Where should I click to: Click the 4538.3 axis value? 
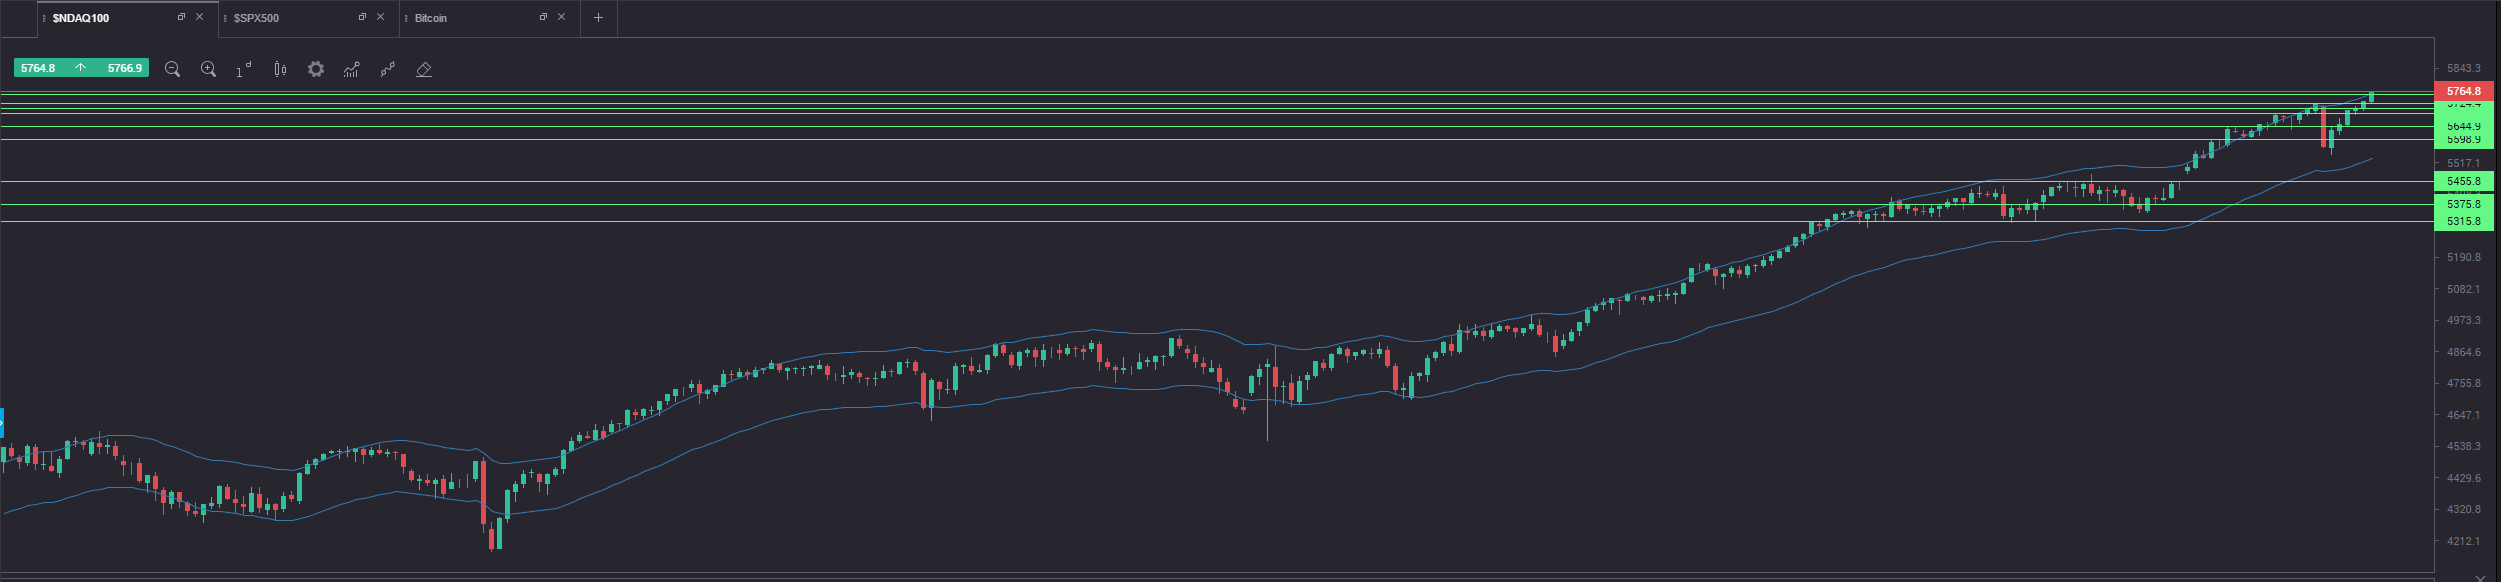pos(2463,446)
